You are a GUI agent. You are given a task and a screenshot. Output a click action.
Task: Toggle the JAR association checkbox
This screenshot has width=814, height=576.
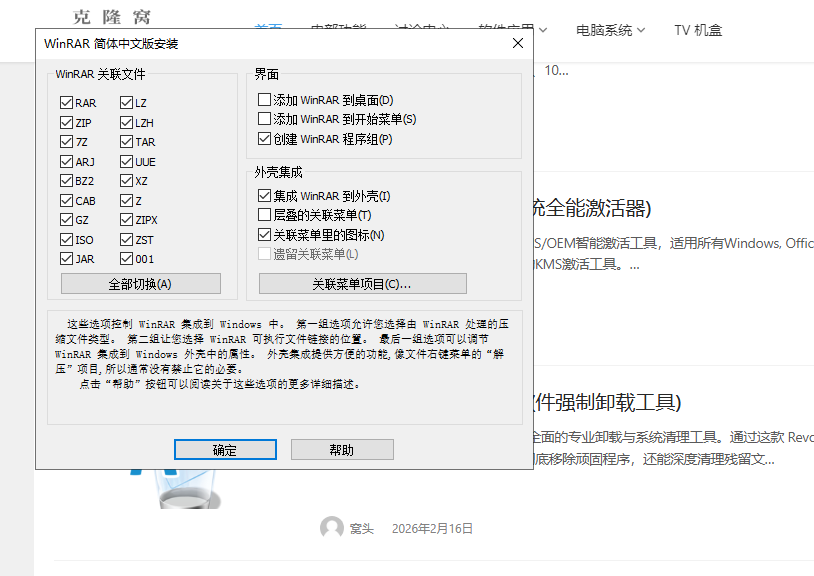pos(66,258)
